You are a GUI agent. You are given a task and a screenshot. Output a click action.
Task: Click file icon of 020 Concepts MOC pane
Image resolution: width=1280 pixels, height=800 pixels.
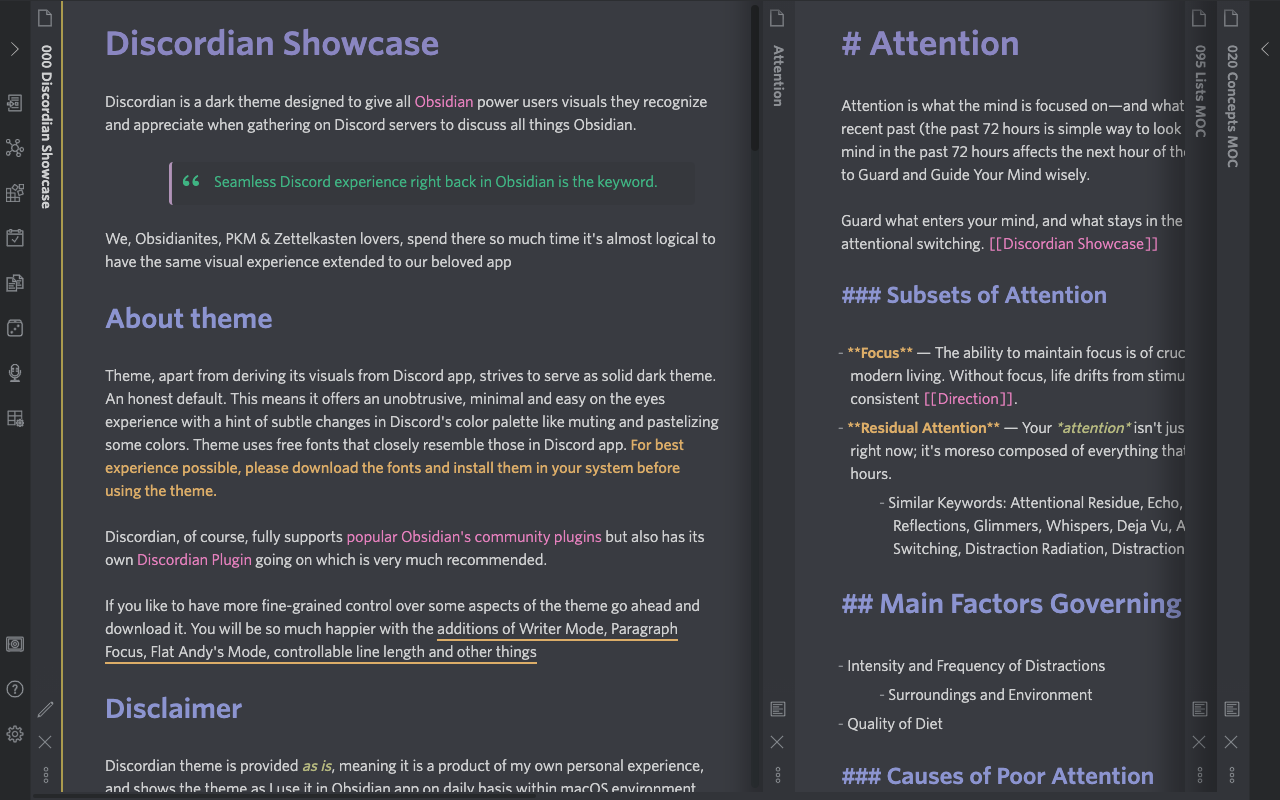point(1232,18)
